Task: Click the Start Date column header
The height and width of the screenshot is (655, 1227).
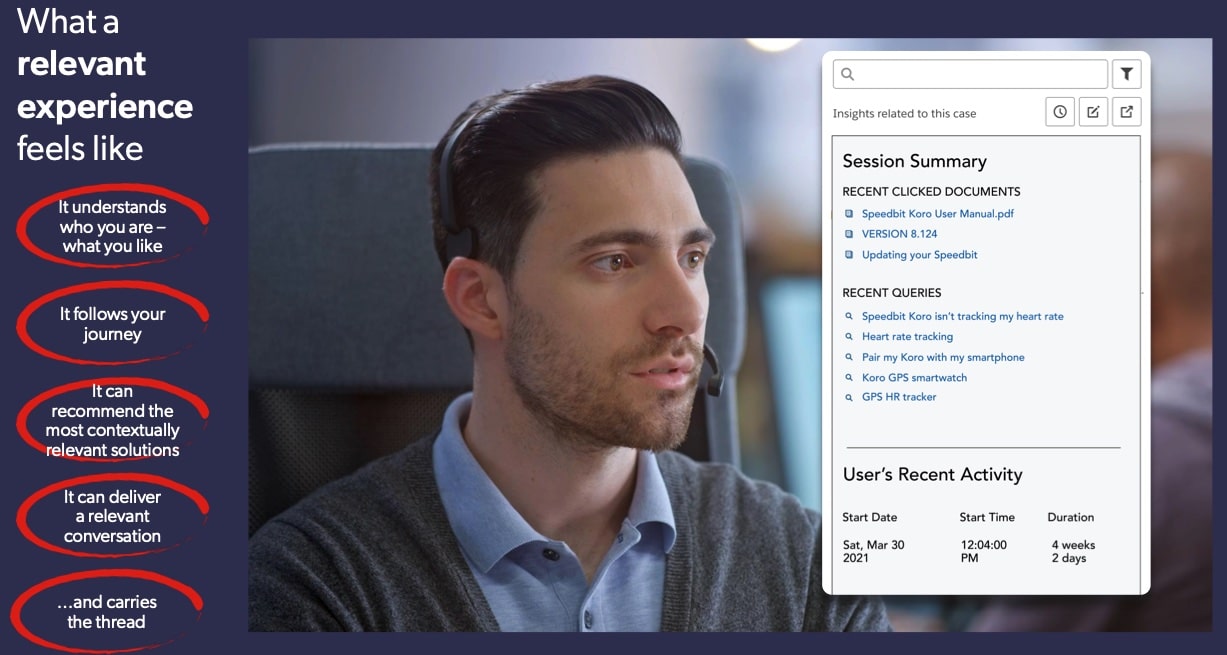Action: tap(870, 517)
